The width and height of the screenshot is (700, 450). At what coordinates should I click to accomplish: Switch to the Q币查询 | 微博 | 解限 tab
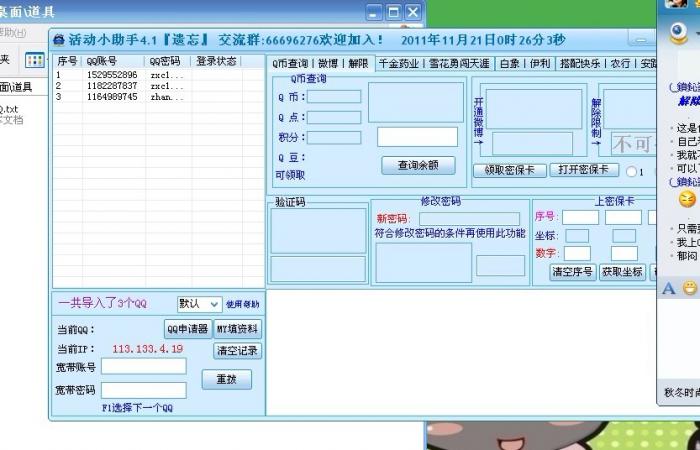coord(320,63)
